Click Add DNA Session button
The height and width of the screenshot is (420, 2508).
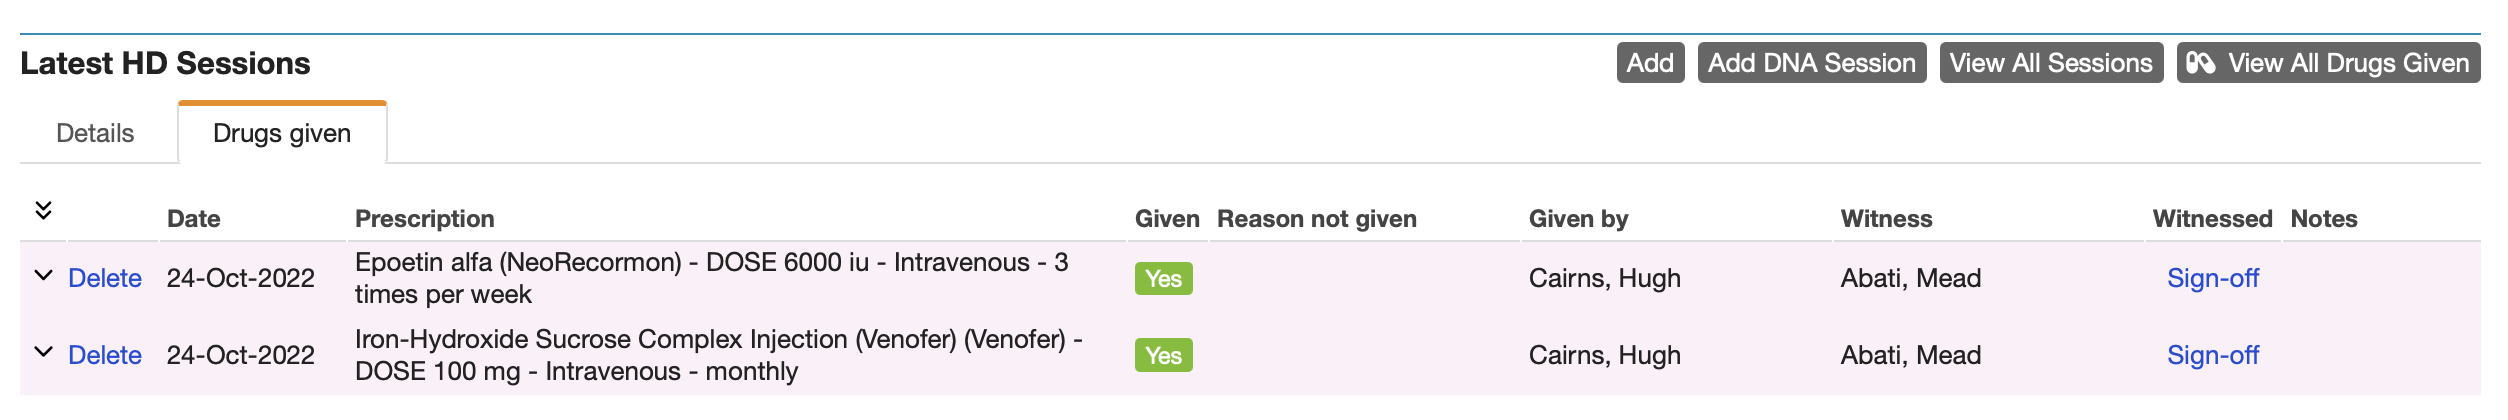point(1811,63)
